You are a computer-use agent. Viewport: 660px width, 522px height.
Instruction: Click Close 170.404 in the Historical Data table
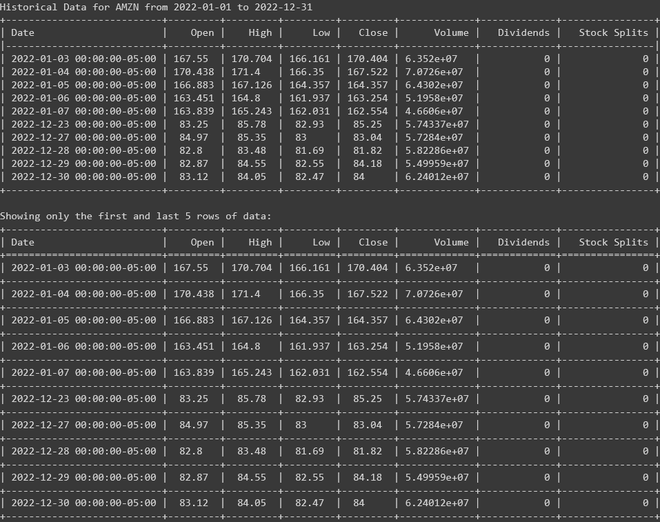point(367,59)
